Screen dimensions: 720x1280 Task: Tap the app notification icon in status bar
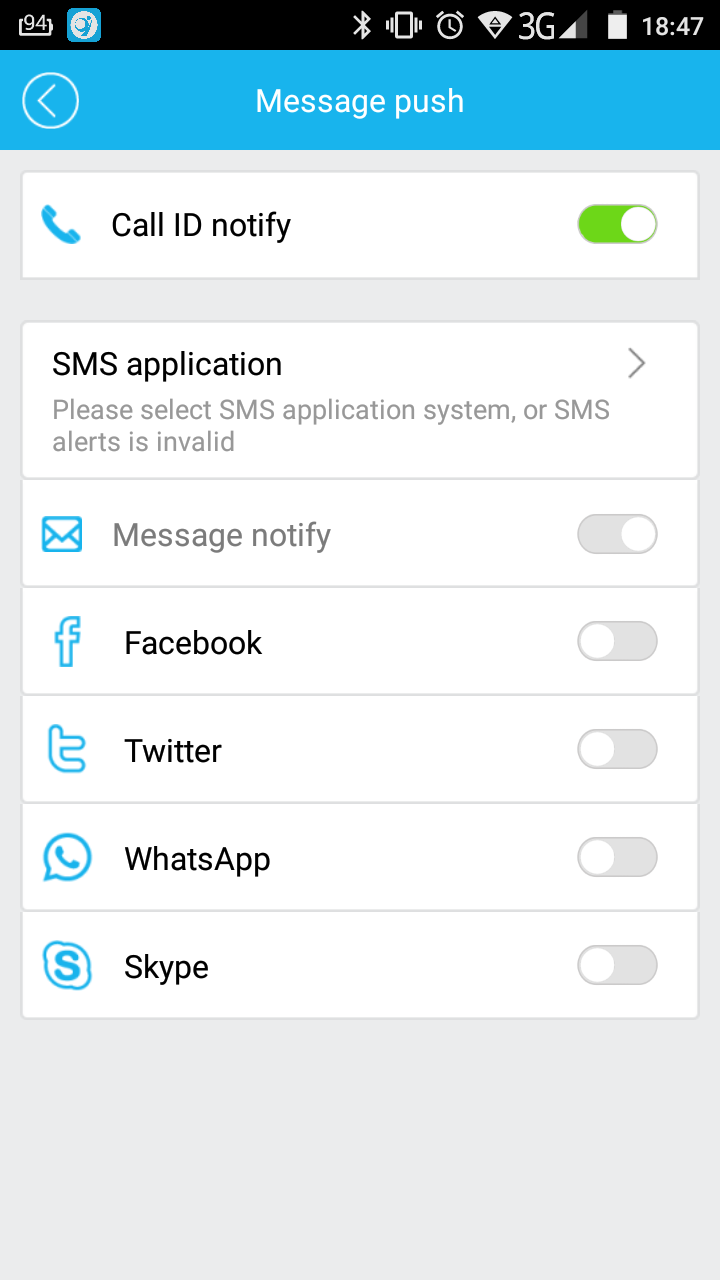pos(84,25)
